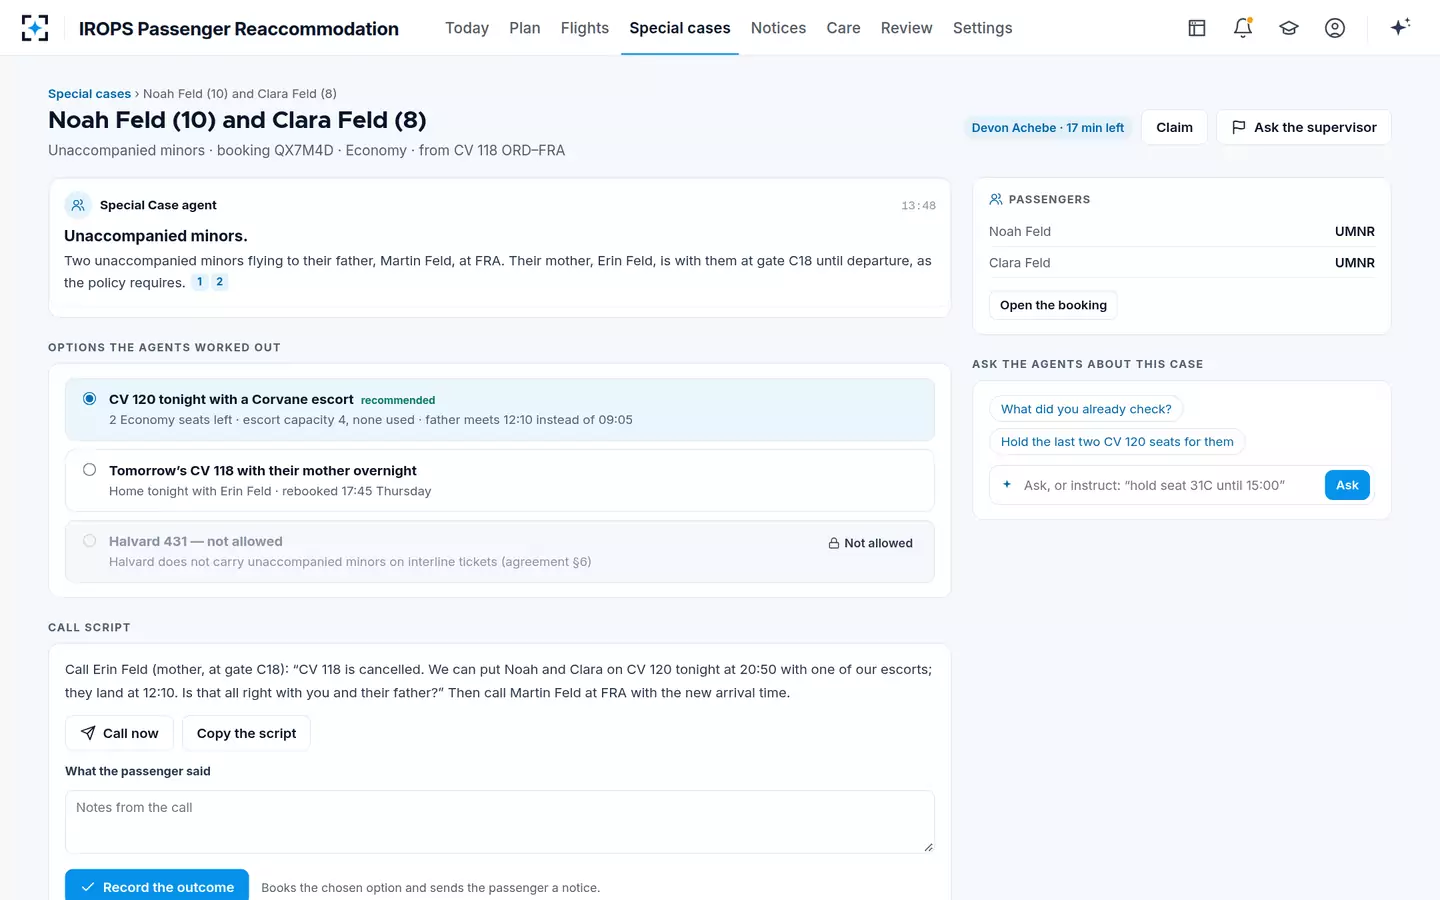The width and height of the screenshot is (1440, 900).
Task: Switch to the Notices tab
Action: pos(778,28)
